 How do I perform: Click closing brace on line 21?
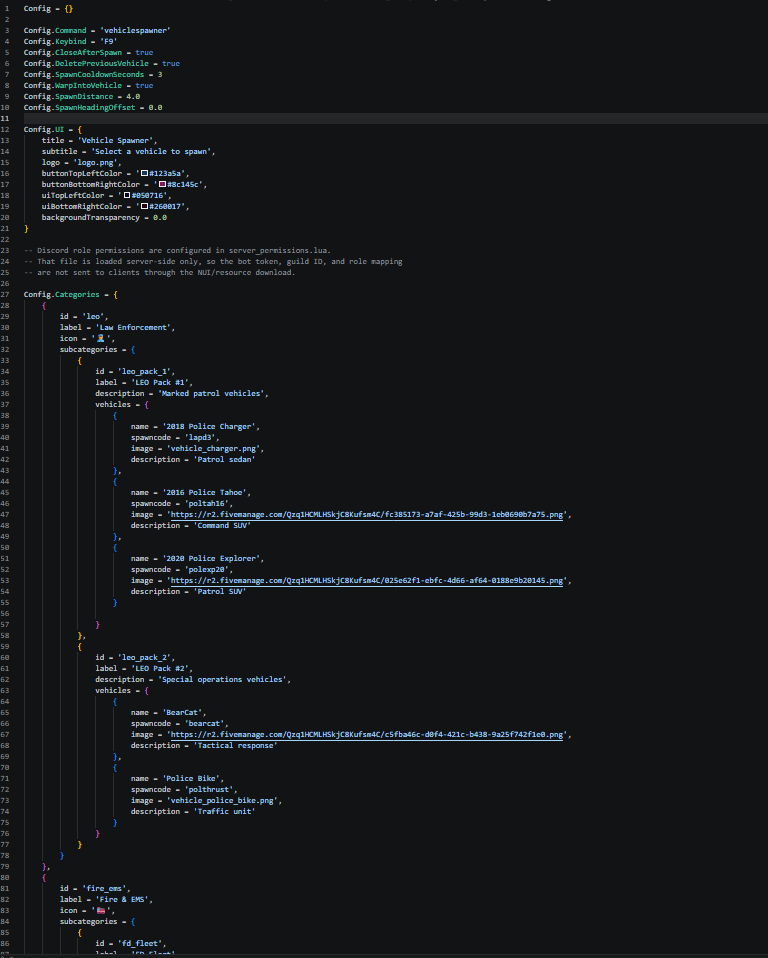click(x=26, y=229)
